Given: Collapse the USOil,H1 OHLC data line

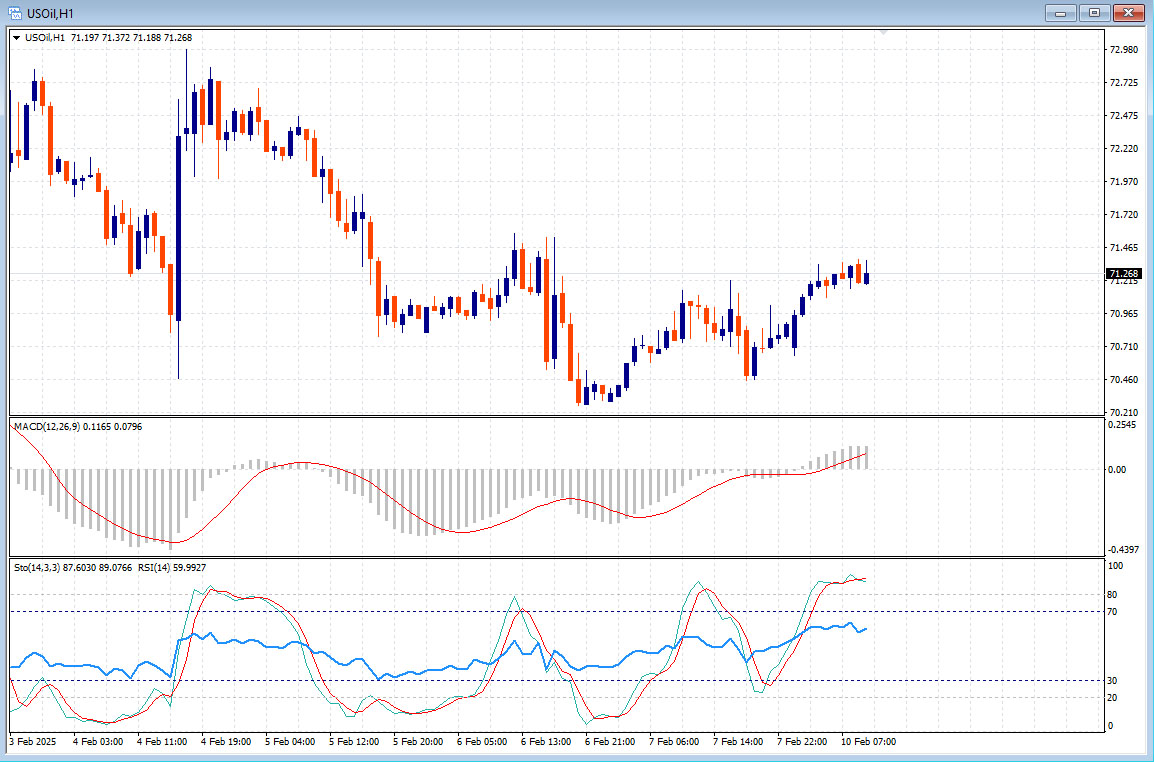Looking at the screenshot, I should tap(16, 35).
